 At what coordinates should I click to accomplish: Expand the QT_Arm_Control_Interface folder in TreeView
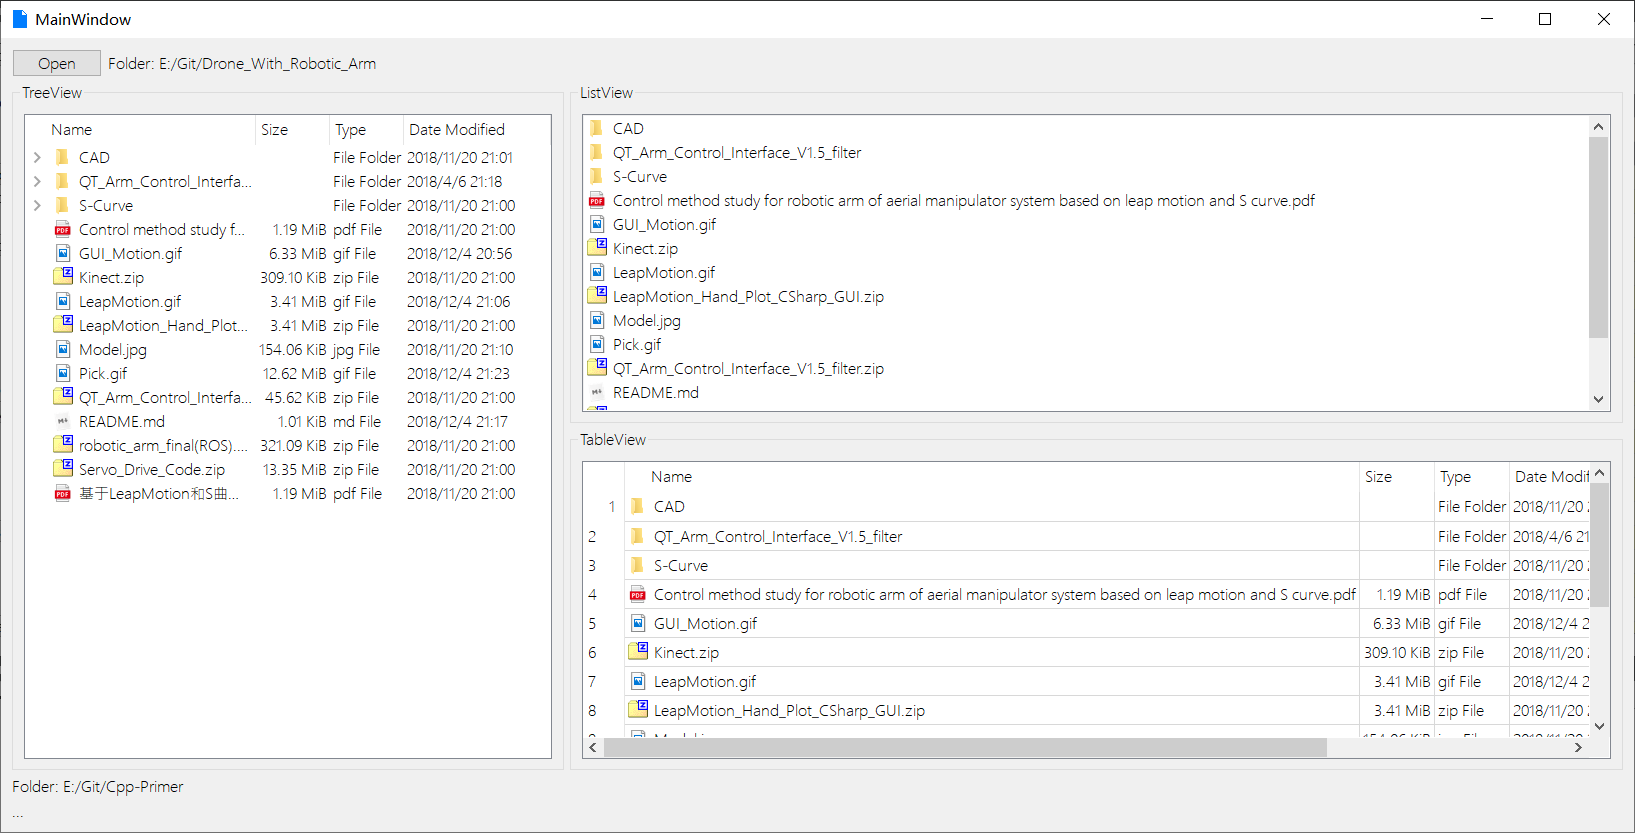click(37, 182)
